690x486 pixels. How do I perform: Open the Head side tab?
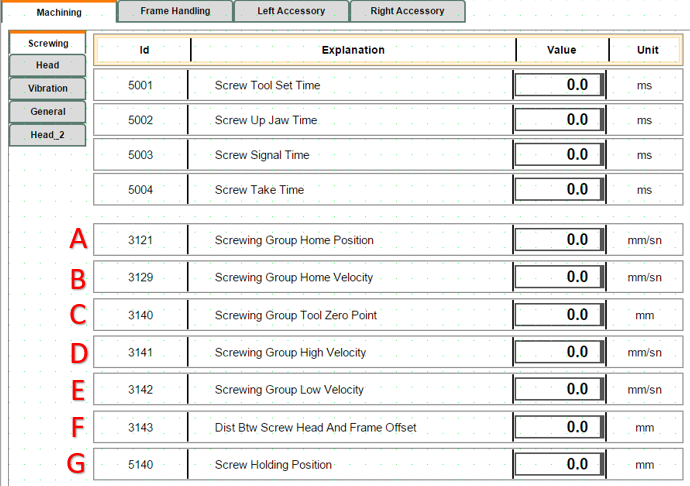point(48,66)
